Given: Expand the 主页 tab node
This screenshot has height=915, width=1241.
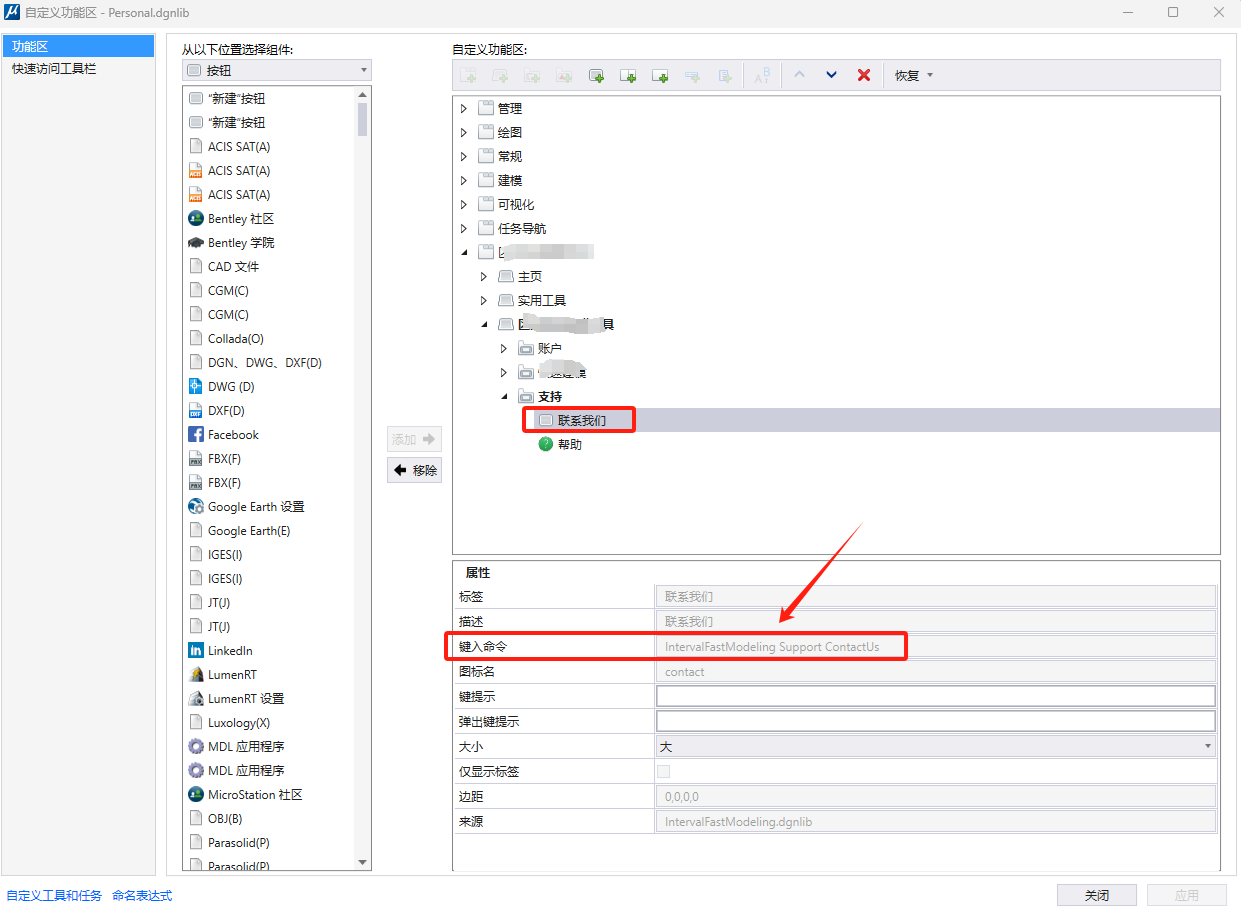Looking at the screenshot, I should pyautogui.click(x=484, y=276).
